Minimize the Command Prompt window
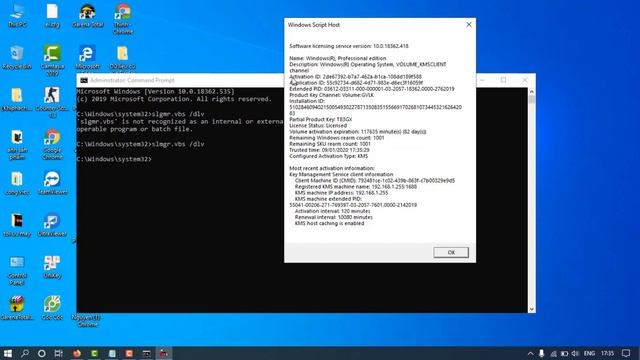 [x=482, y=80]
